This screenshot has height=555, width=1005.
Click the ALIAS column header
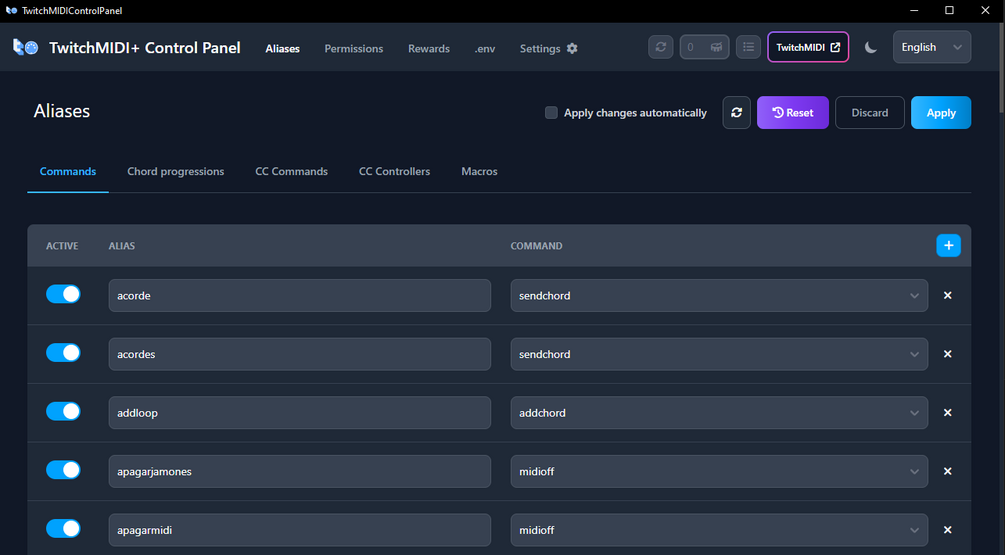pos(122,246)
